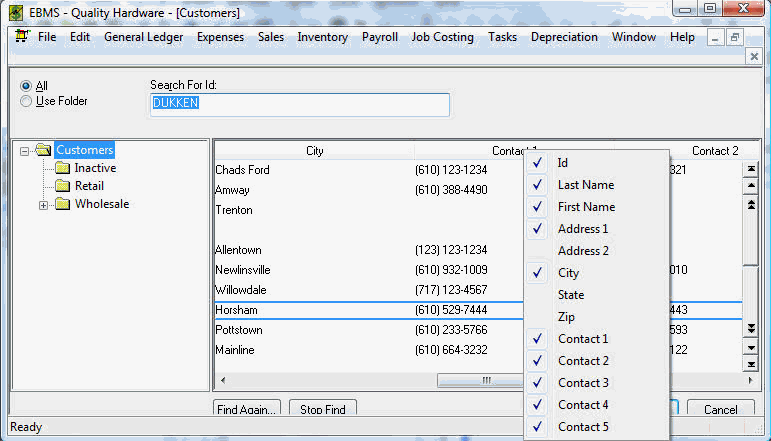The width and height of the screenshot is (771, 441).
Task: Click the scroll-to-top arrow button
Action: 751,169
